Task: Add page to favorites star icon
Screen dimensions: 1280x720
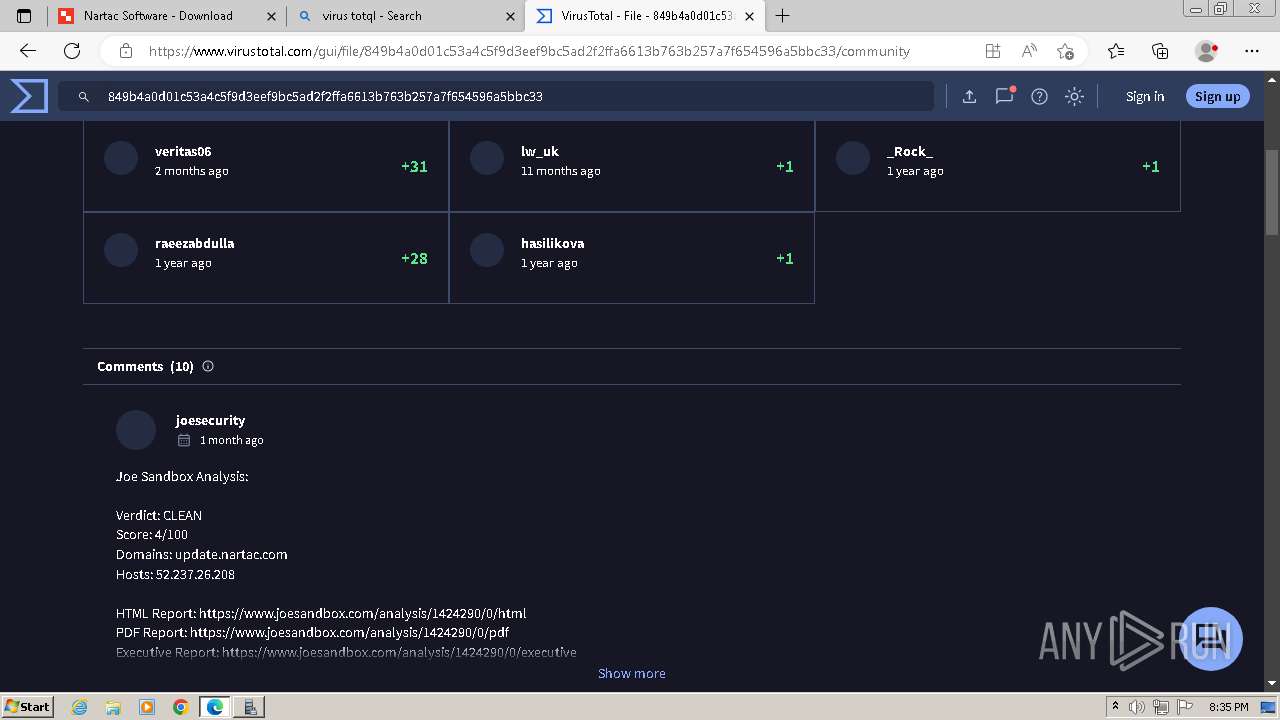Action: (x=1065, y=51)
